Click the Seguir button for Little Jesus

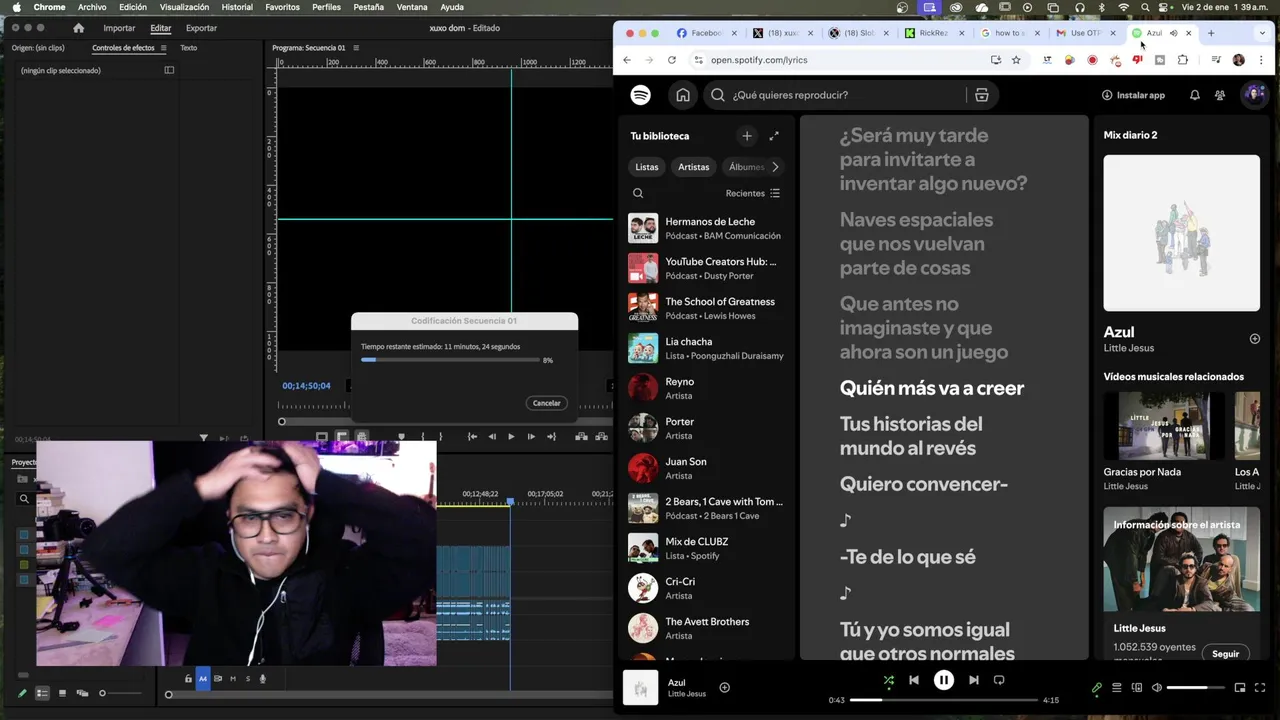click(1225, 654)
